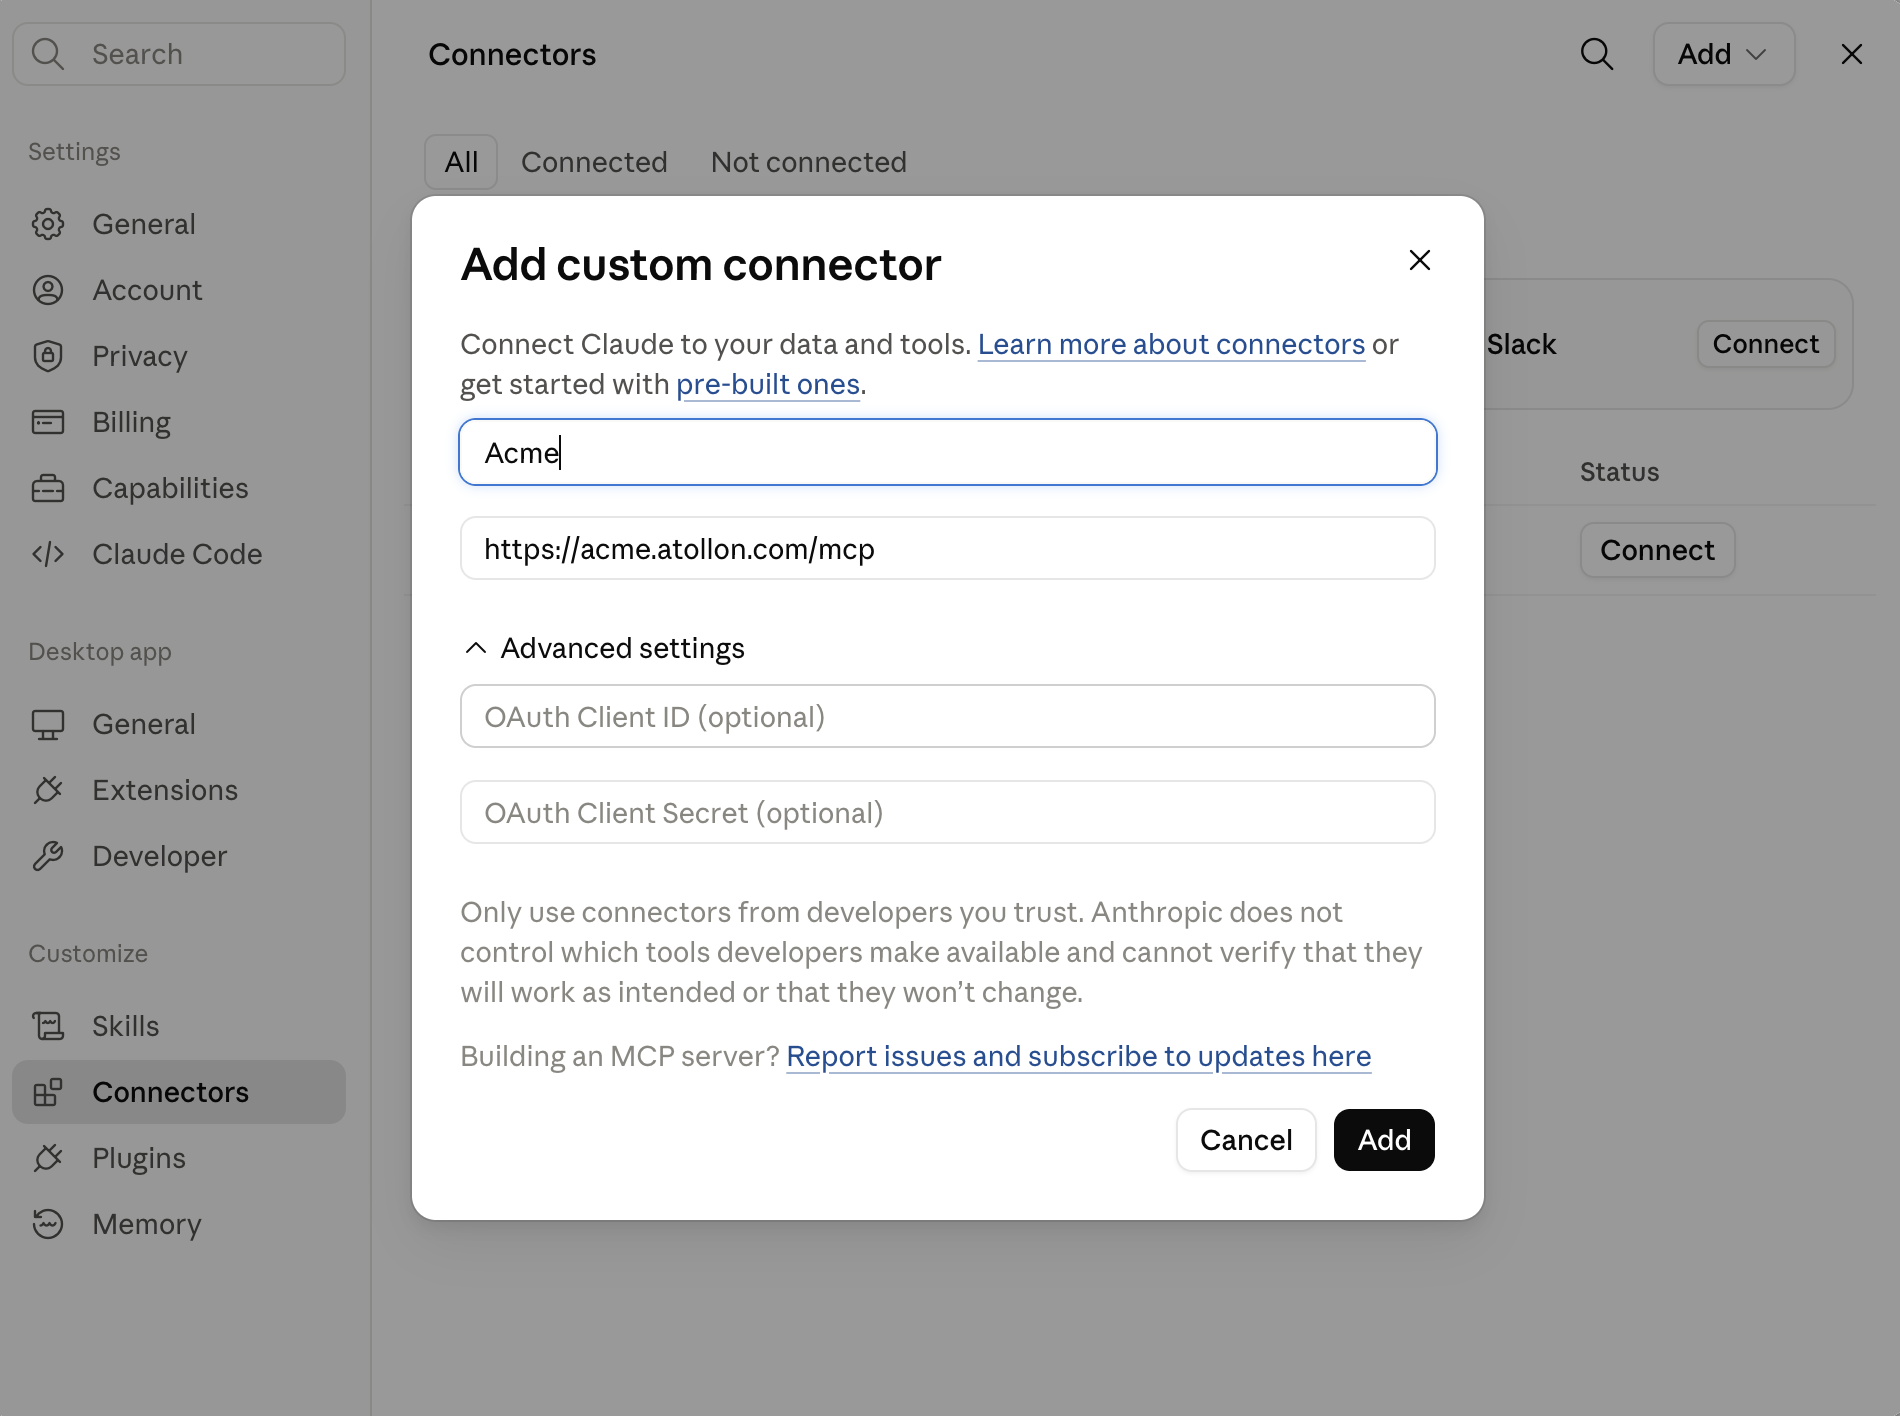The height and width of the screenshot is (1416, 1900).
Task: Select the Memory icon in the sidebar
Action: point(48,1224)
